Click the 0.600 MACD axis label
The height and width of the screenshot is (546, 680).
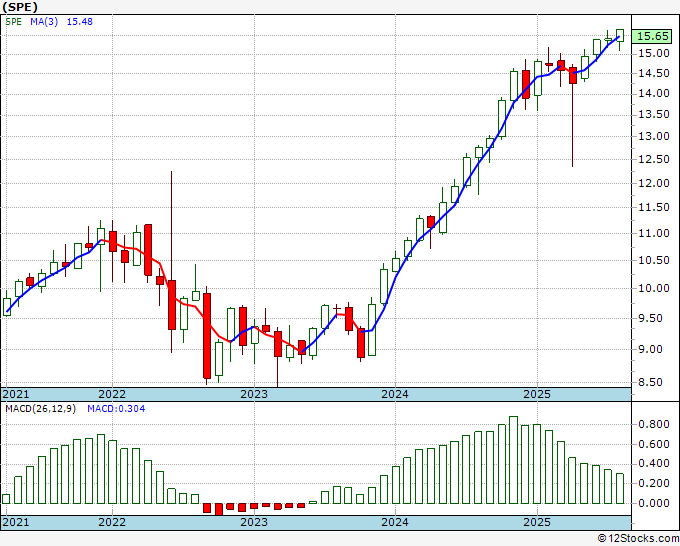click(x=654, y=444)
